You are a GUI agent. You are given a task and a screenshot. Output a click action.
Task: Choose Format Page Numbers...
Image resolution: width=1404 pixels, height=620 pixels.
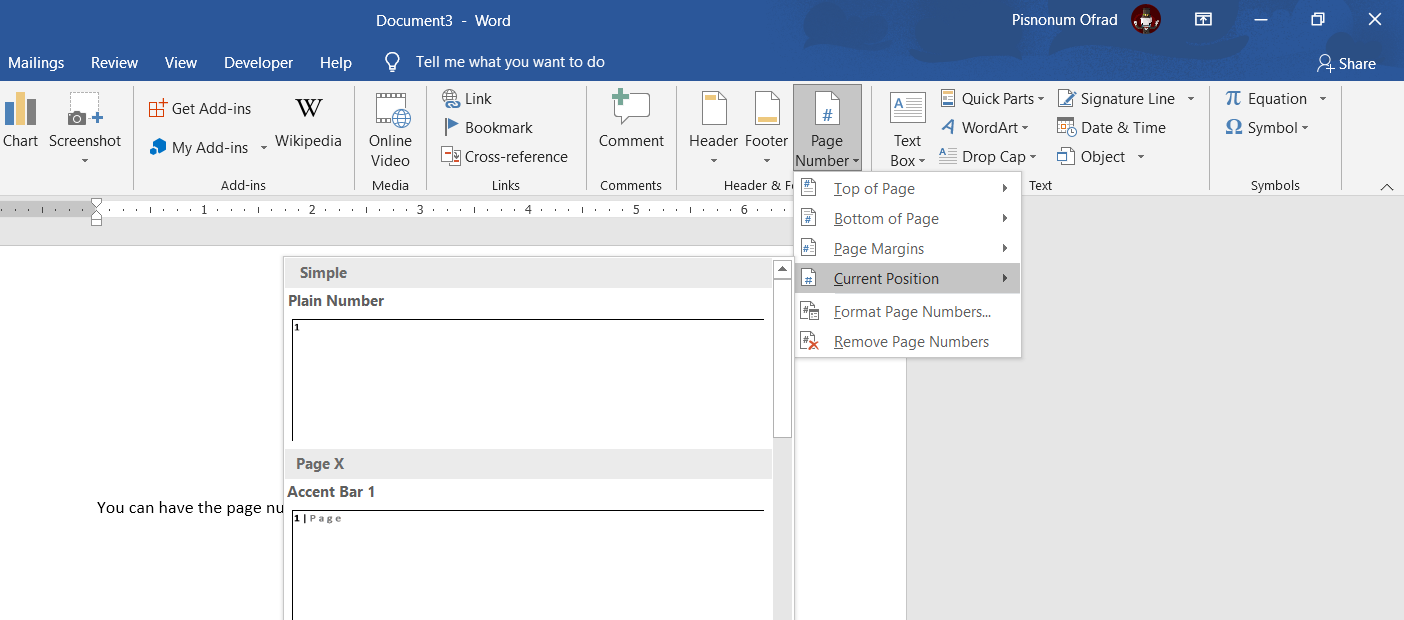(907, 311)
